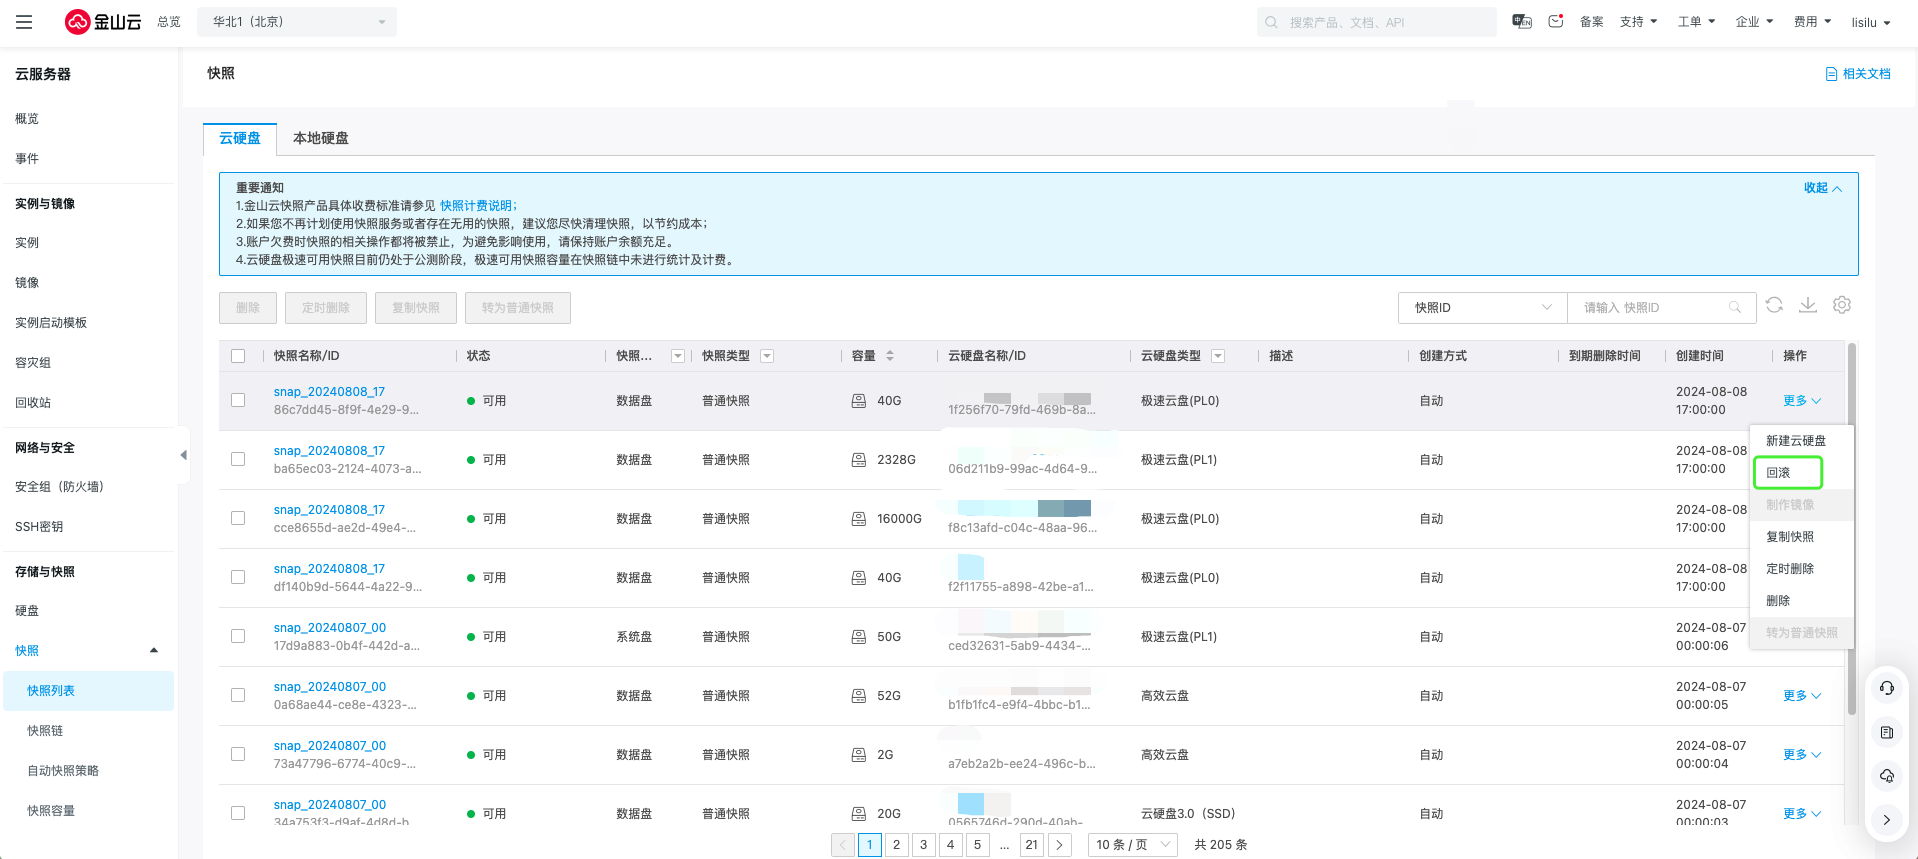
Task: Select the checkbox for the 50G system disk row
Action: [238, 636]
